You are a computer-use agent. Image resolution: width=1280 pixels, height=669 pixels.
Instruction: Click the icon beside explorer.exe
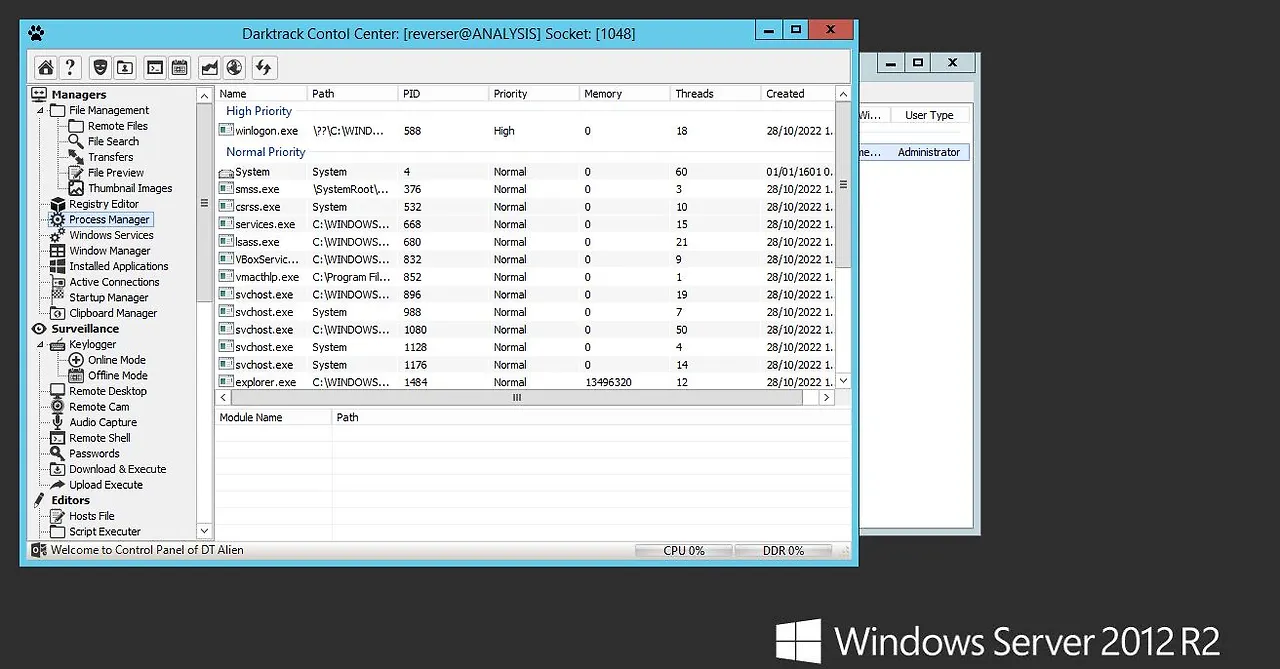tap(226, 382)
